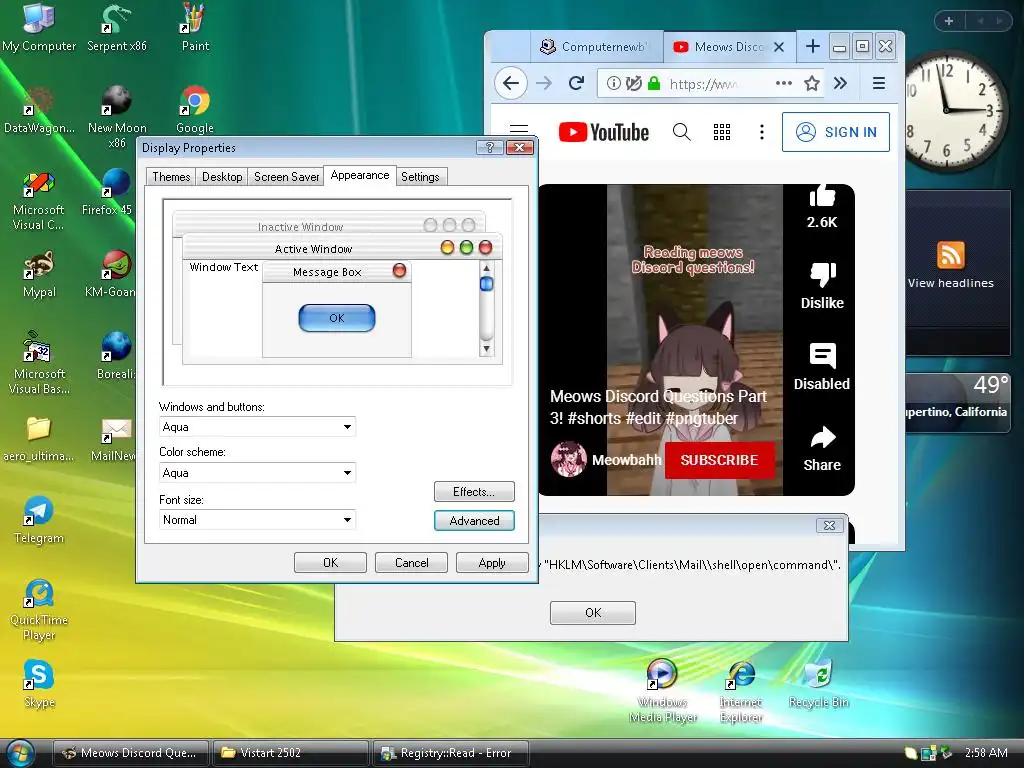Bookmark this page with the star icon
Viewport: 1024px width, 768px height.
pyautogui.click(x=812, y=83)
